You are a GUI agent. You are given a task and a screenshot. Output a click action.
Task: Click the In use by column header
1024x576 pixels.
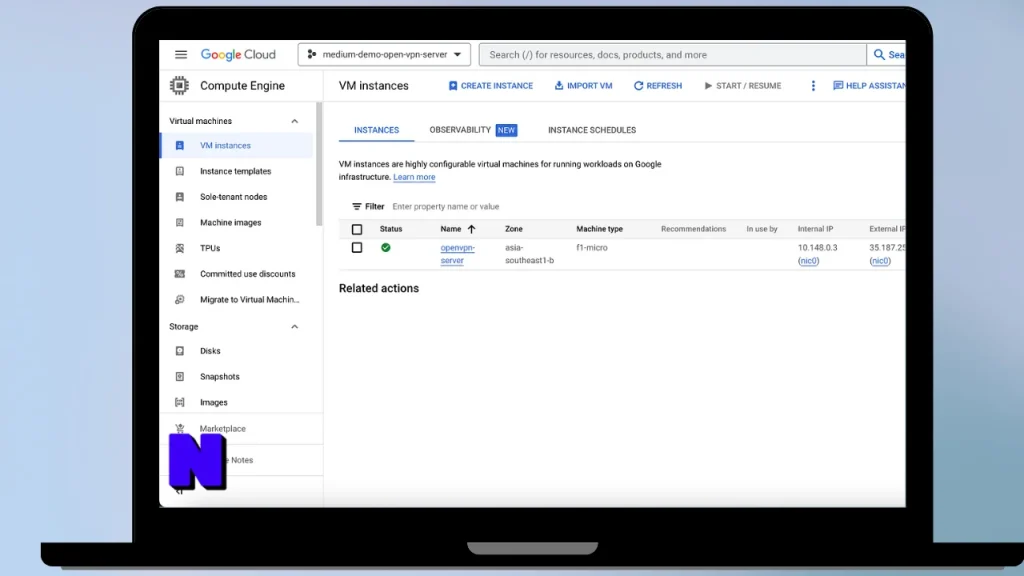coord(762,229)
